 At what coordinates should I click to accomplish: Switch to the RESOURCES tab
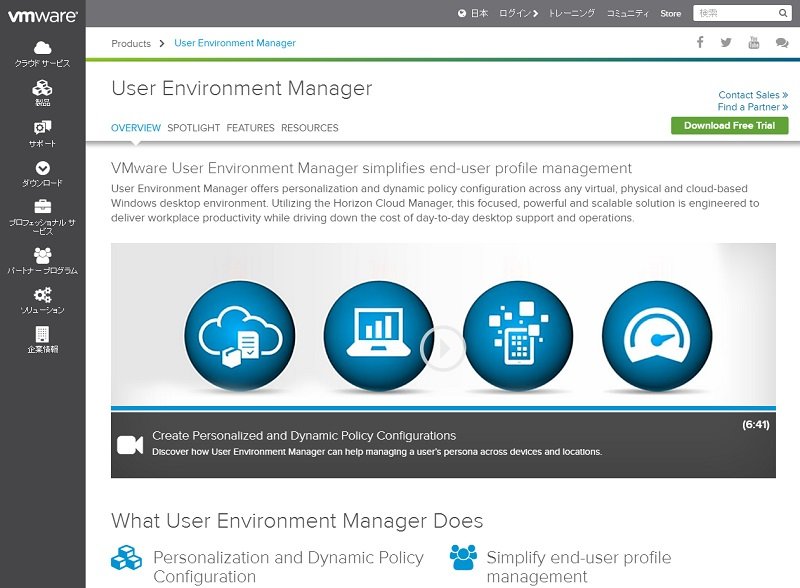[x=310, y=128]
